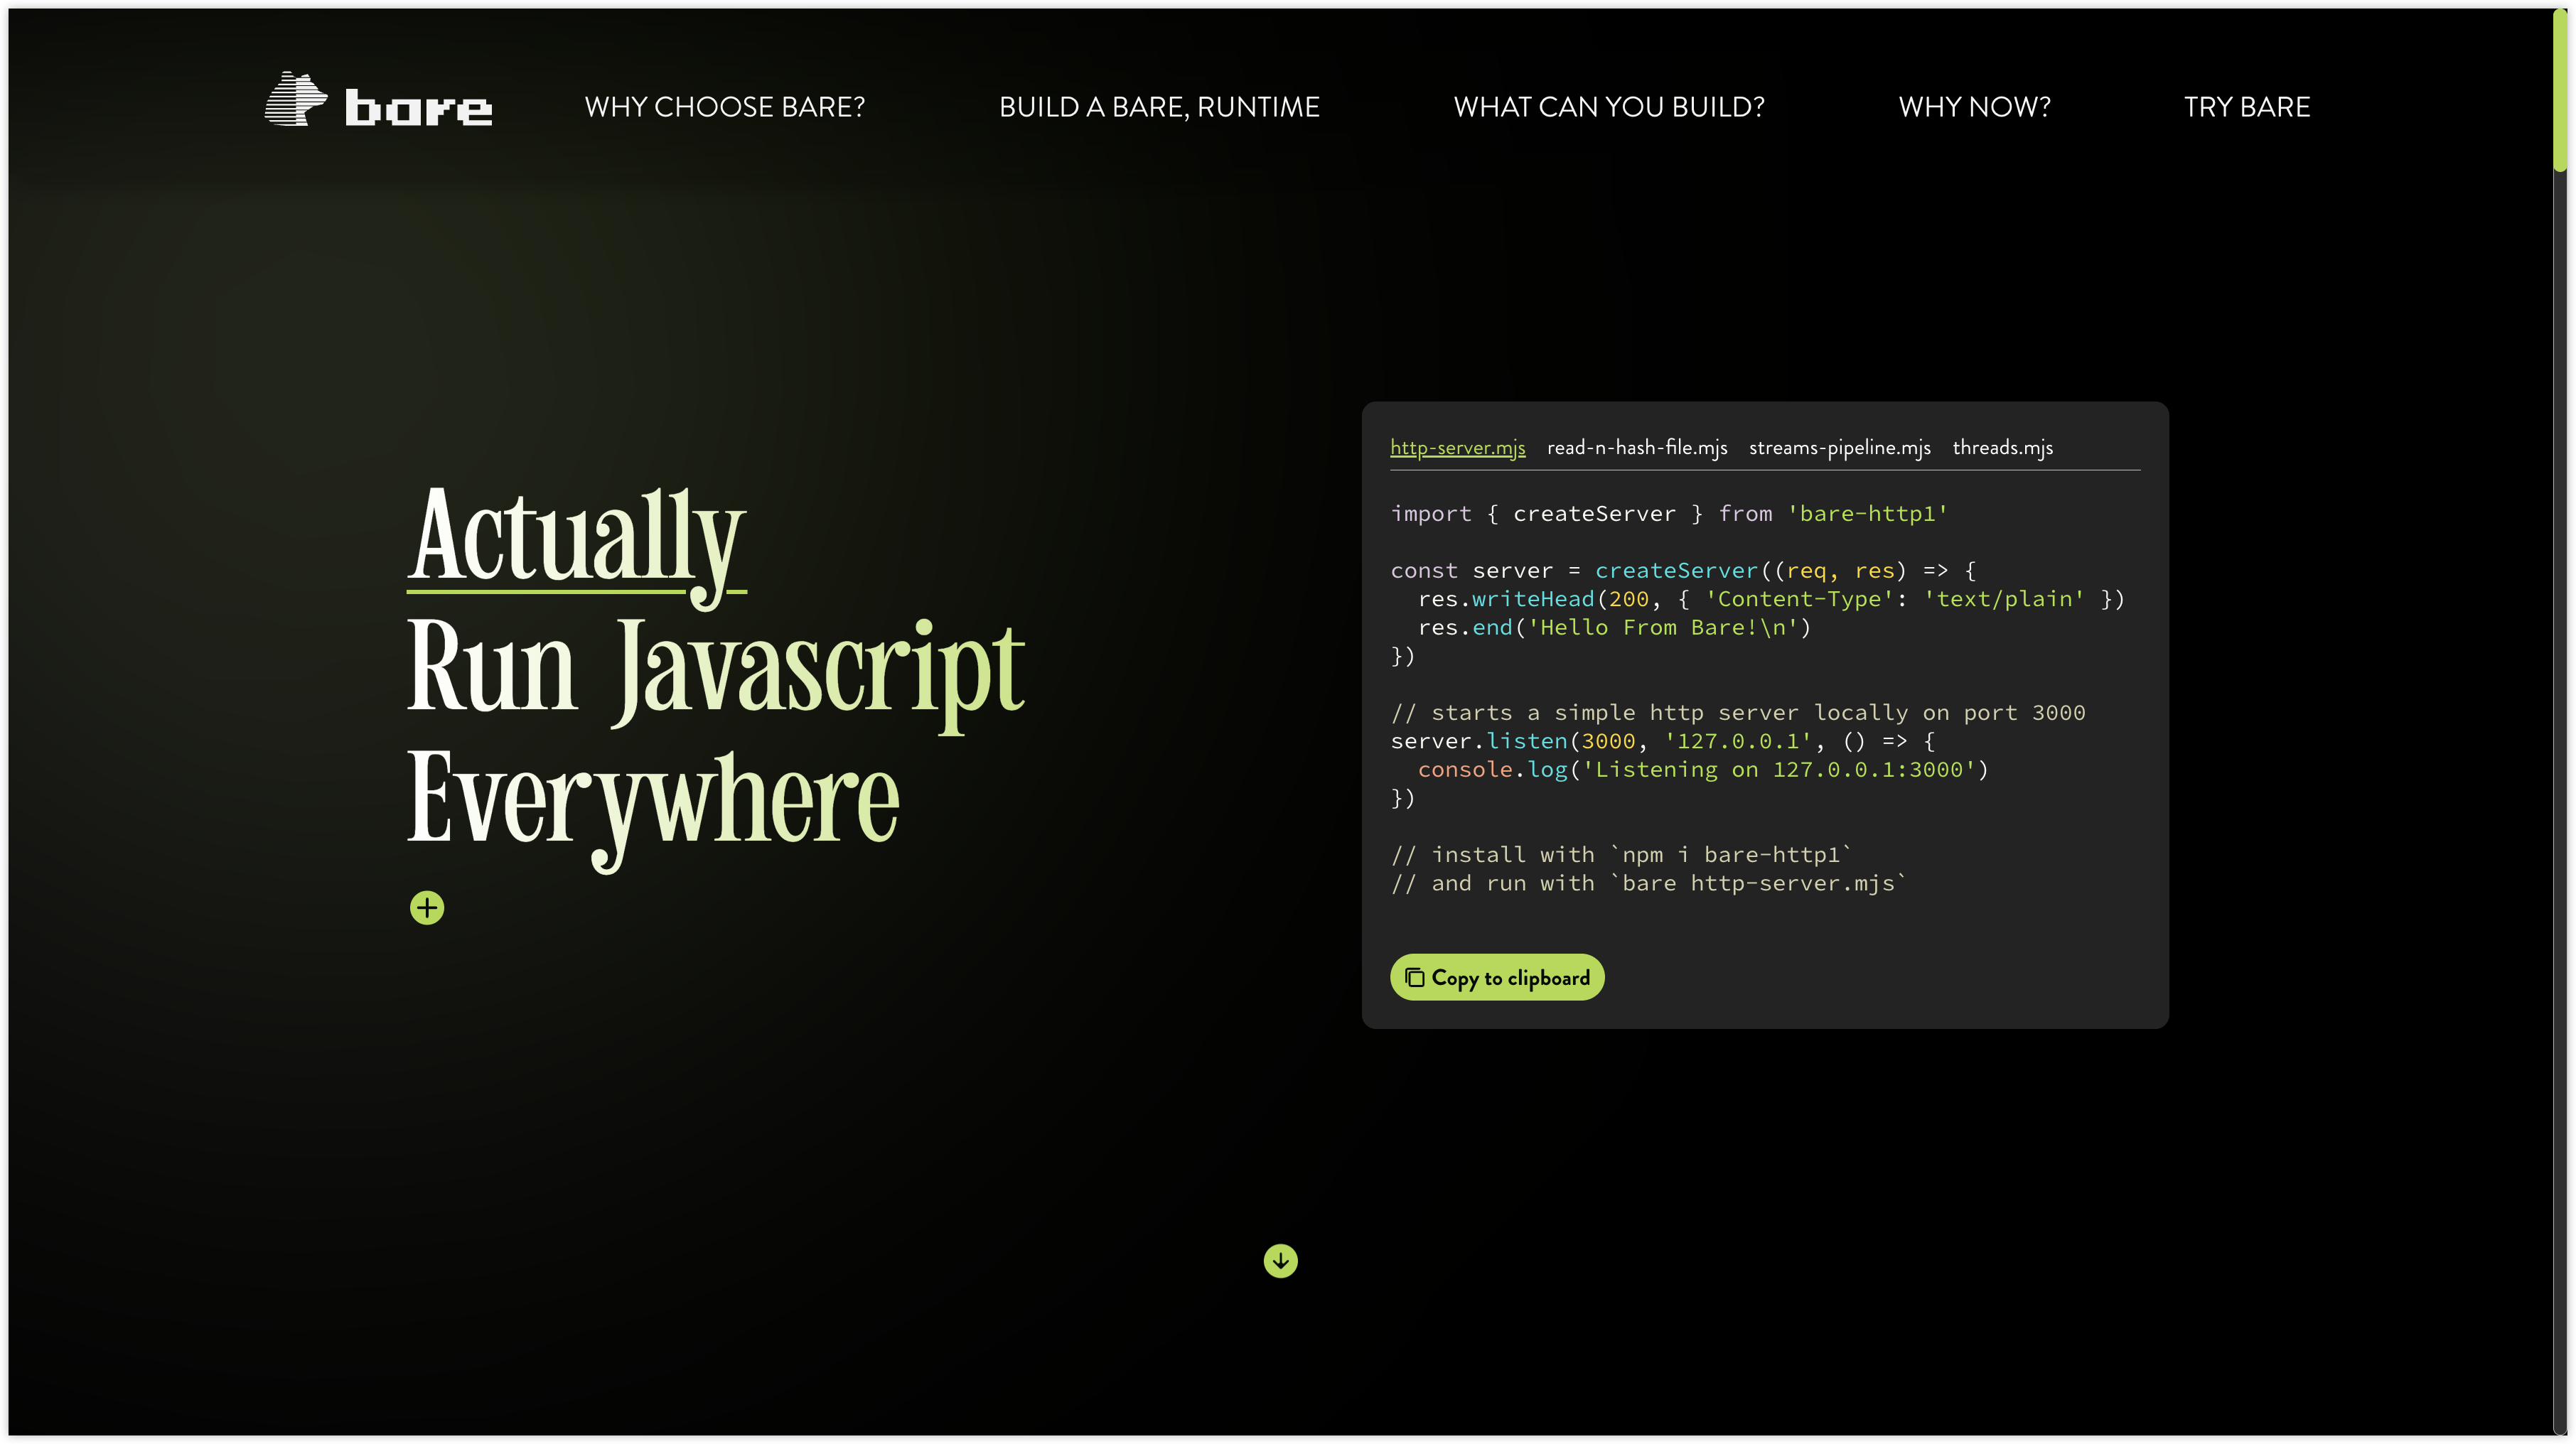Click the console.log Listening line
Screen dimensions: 2576x1444
(x=1703, y=770)
